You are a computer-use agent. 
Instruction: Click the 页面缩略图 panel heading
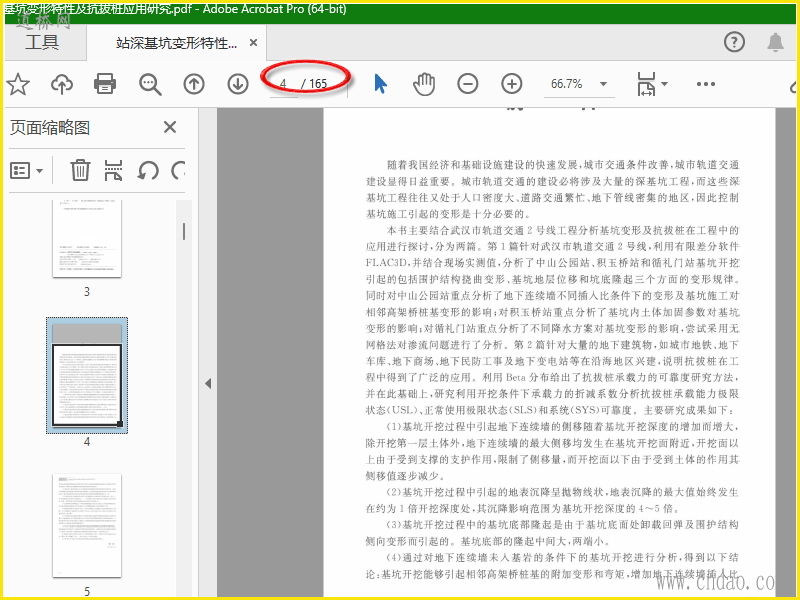pyautogui.click(x=50, y=128)
